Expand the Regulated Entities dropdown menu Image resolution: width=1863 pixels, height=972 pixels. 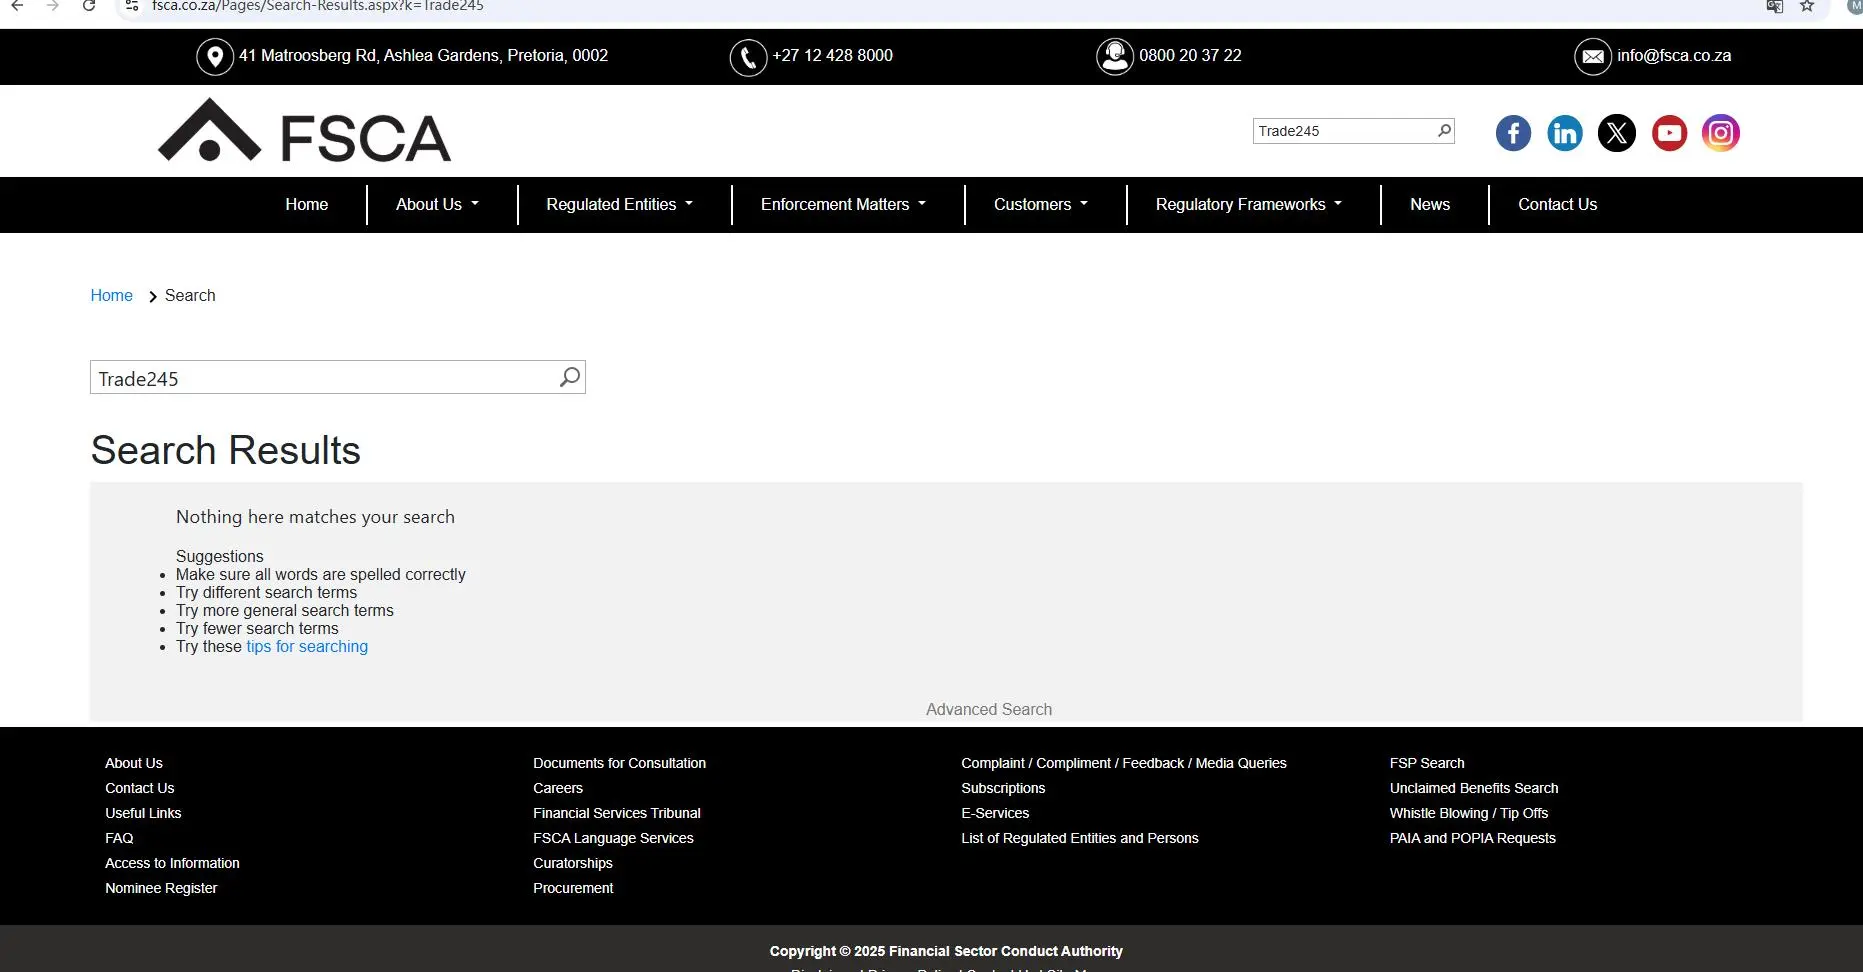click(619, 204)
